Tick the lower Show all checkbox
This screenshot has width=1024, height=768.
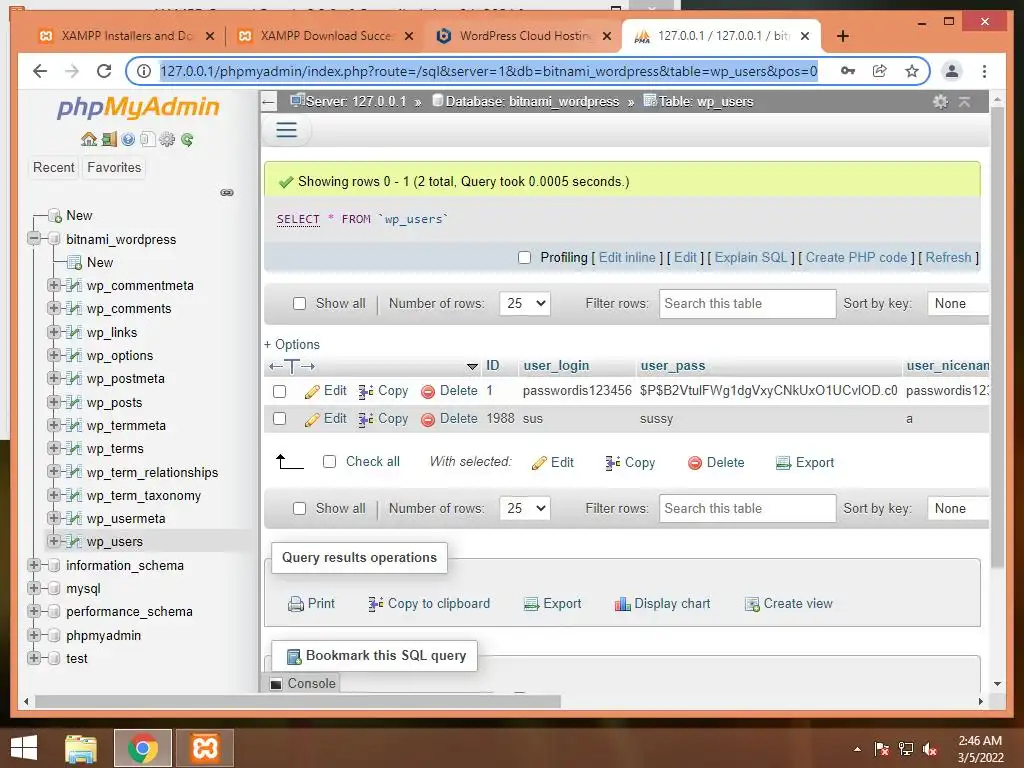tap(299, 509)
